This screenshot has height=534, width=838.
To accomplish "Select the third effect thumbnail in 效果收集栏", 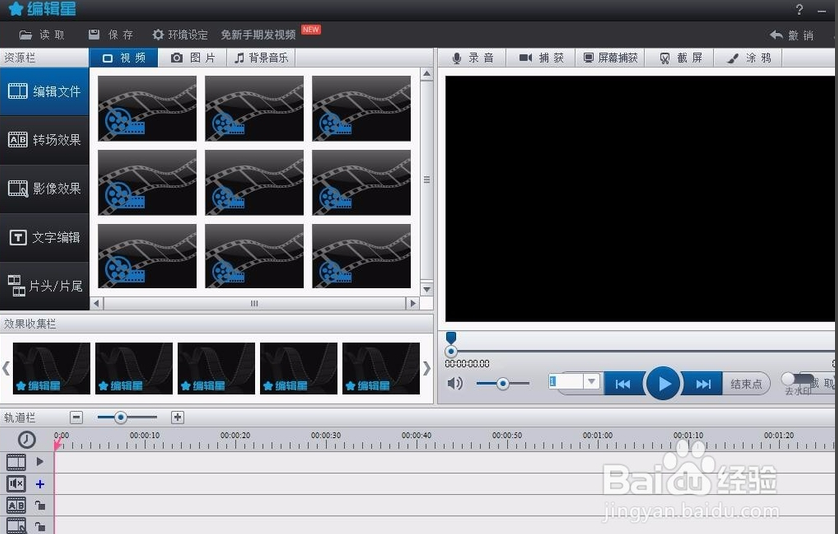I will 216,368.
